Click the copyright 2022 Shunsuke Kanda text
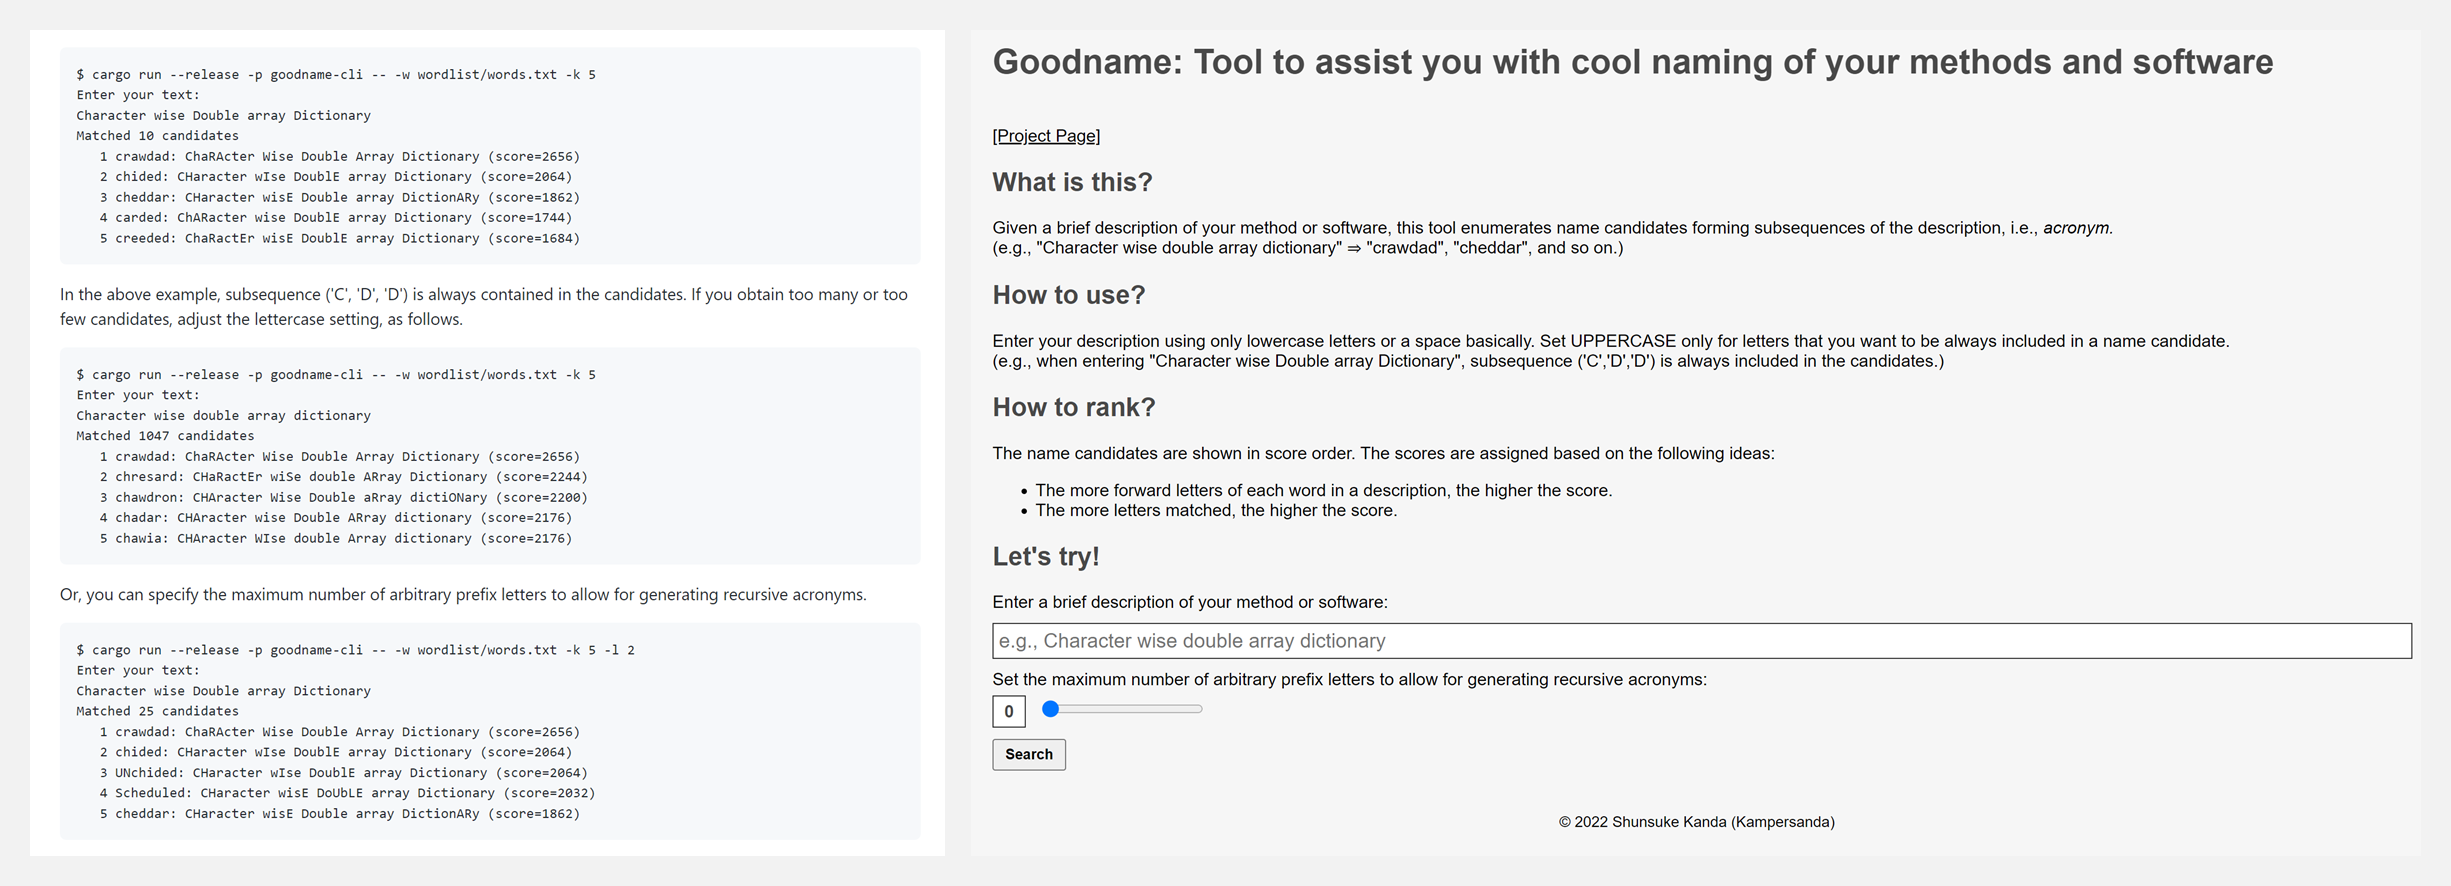Image resolution: width=2451 pixels, height=886 pixels. click(x=1696, y=822)
